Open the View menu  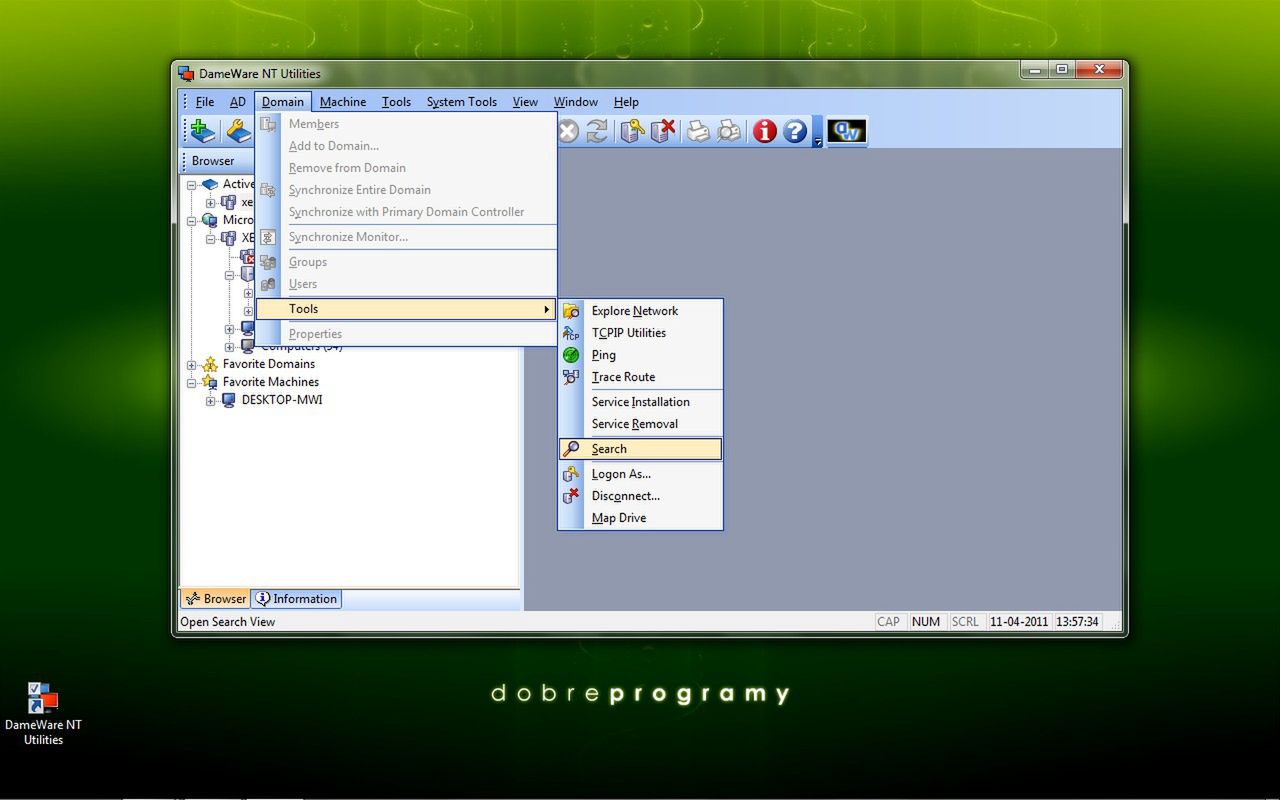pyautogui.click(x=525, y=102)
